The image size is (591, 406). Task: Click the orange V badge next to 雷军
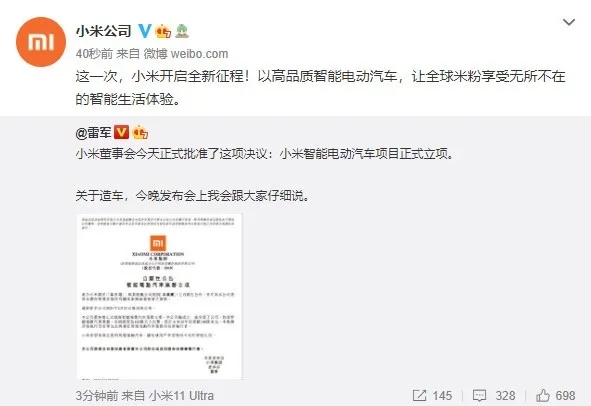121,132
